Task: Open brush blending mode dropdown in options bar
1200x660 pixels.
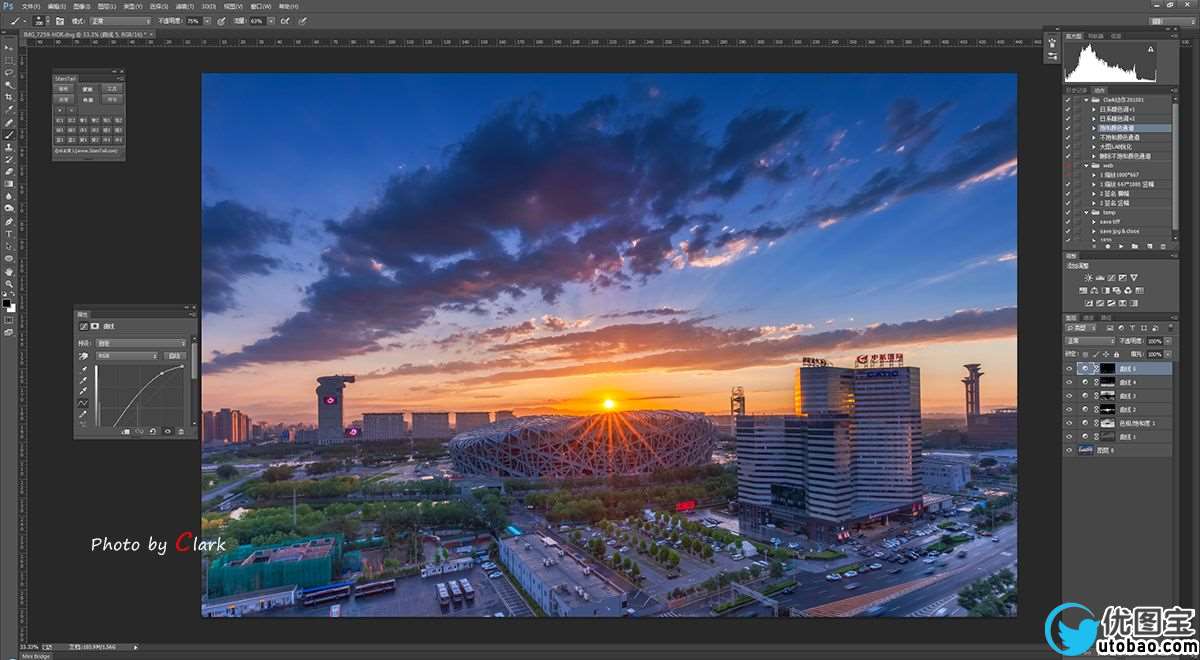Action: coord(120,20)
